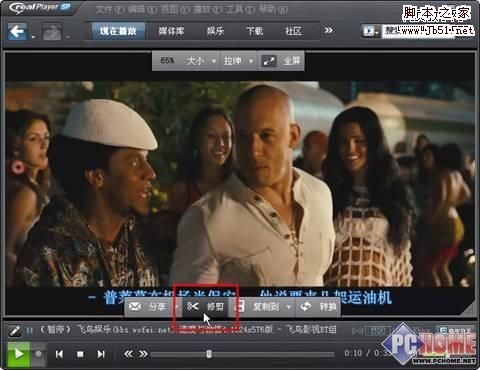Click the greyed forward arrow button
The width and height of the screenshot is (480, 370).
click(x=52, y=32)
